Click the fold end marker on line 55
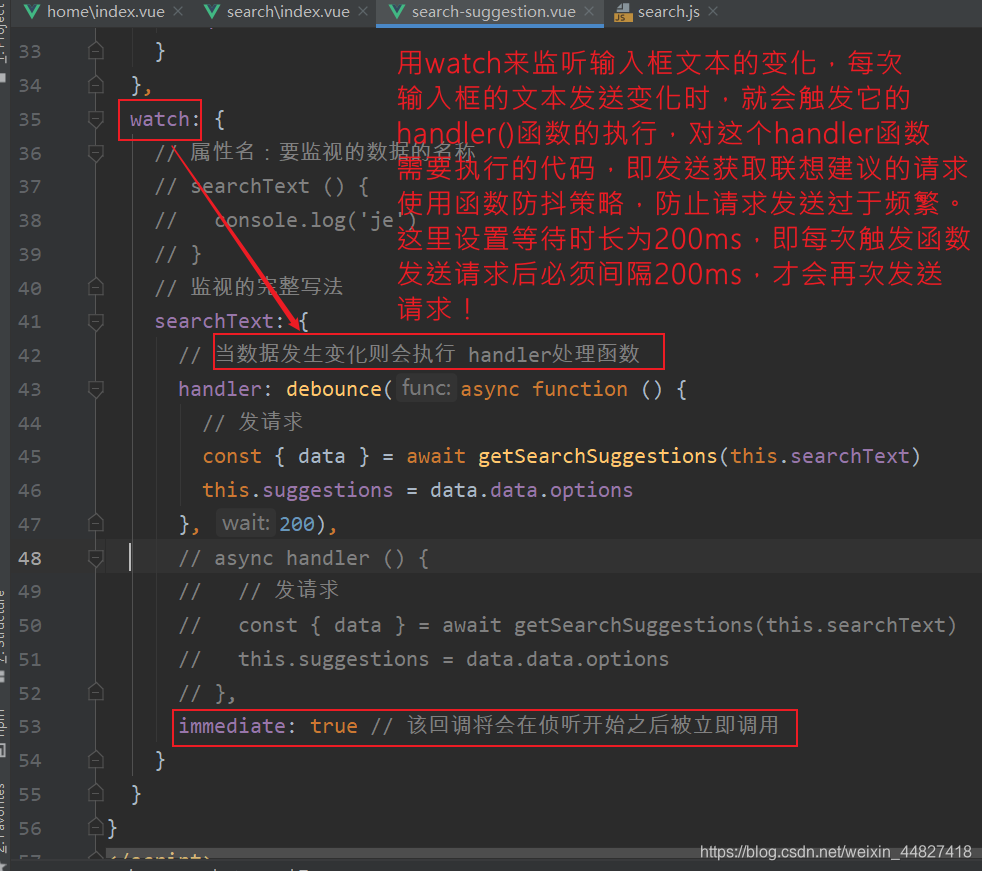The width and height of the screenshot is (982, 871). point(96,794)
